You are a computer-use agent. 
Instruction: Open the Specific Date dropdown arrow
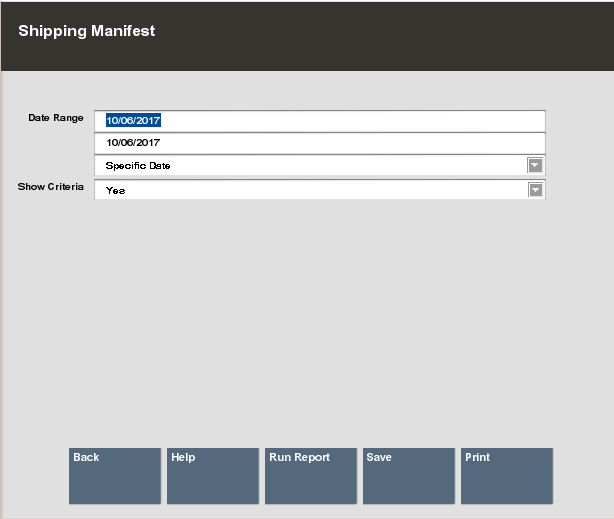[535, 166]
